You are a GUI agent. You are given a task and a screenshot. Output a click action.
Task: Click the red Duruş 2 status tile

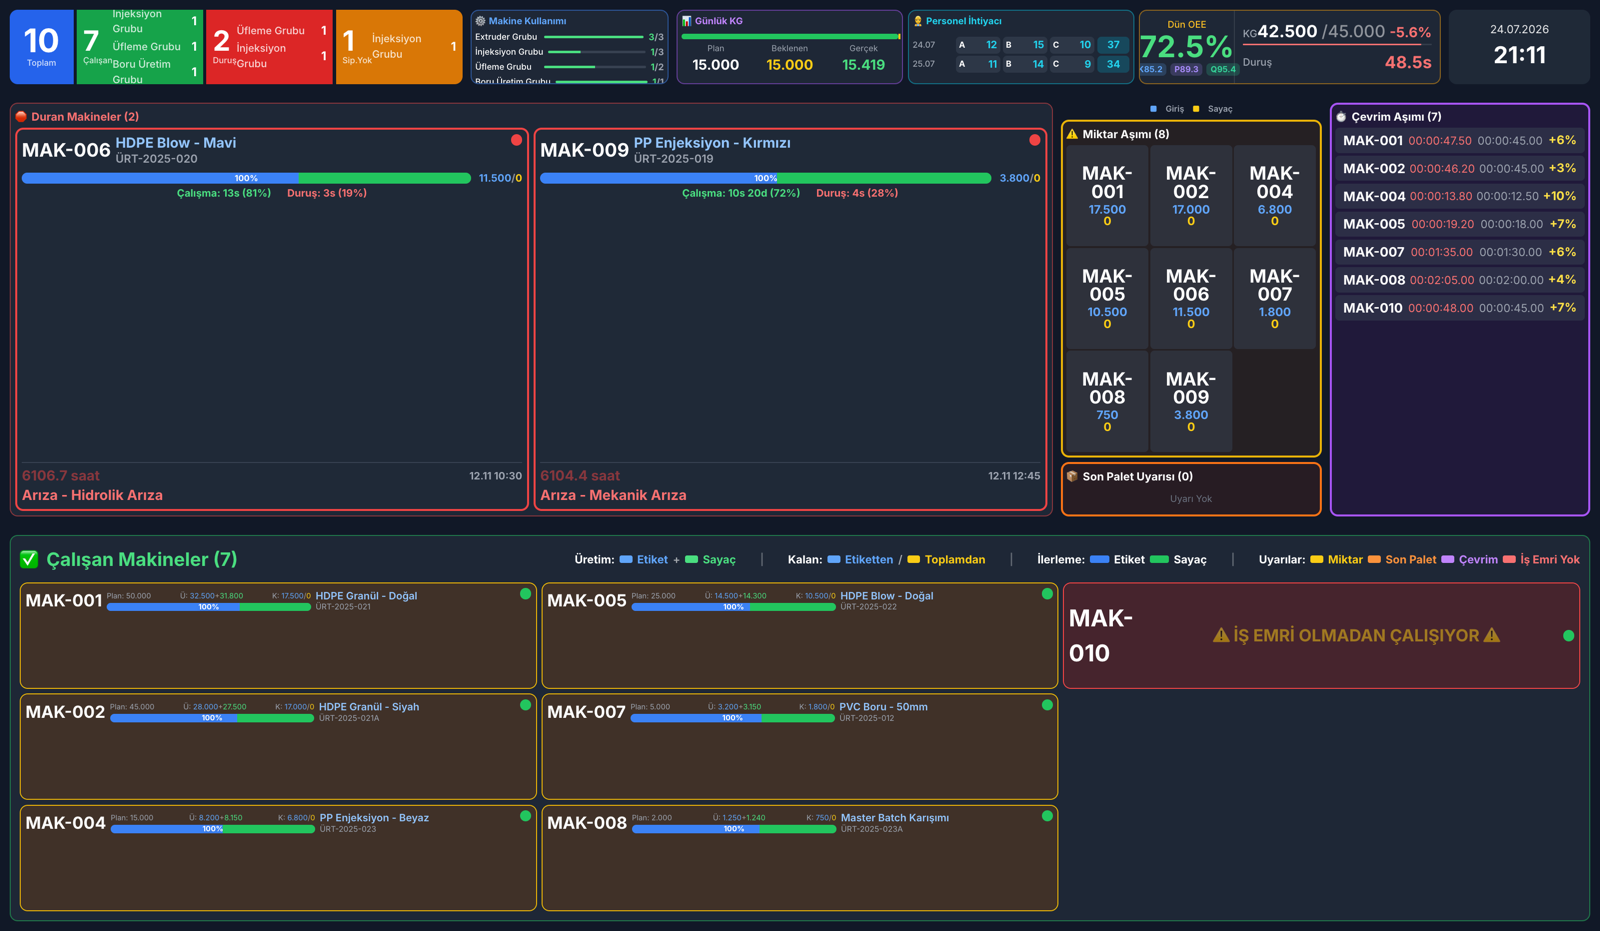point(269,47)
